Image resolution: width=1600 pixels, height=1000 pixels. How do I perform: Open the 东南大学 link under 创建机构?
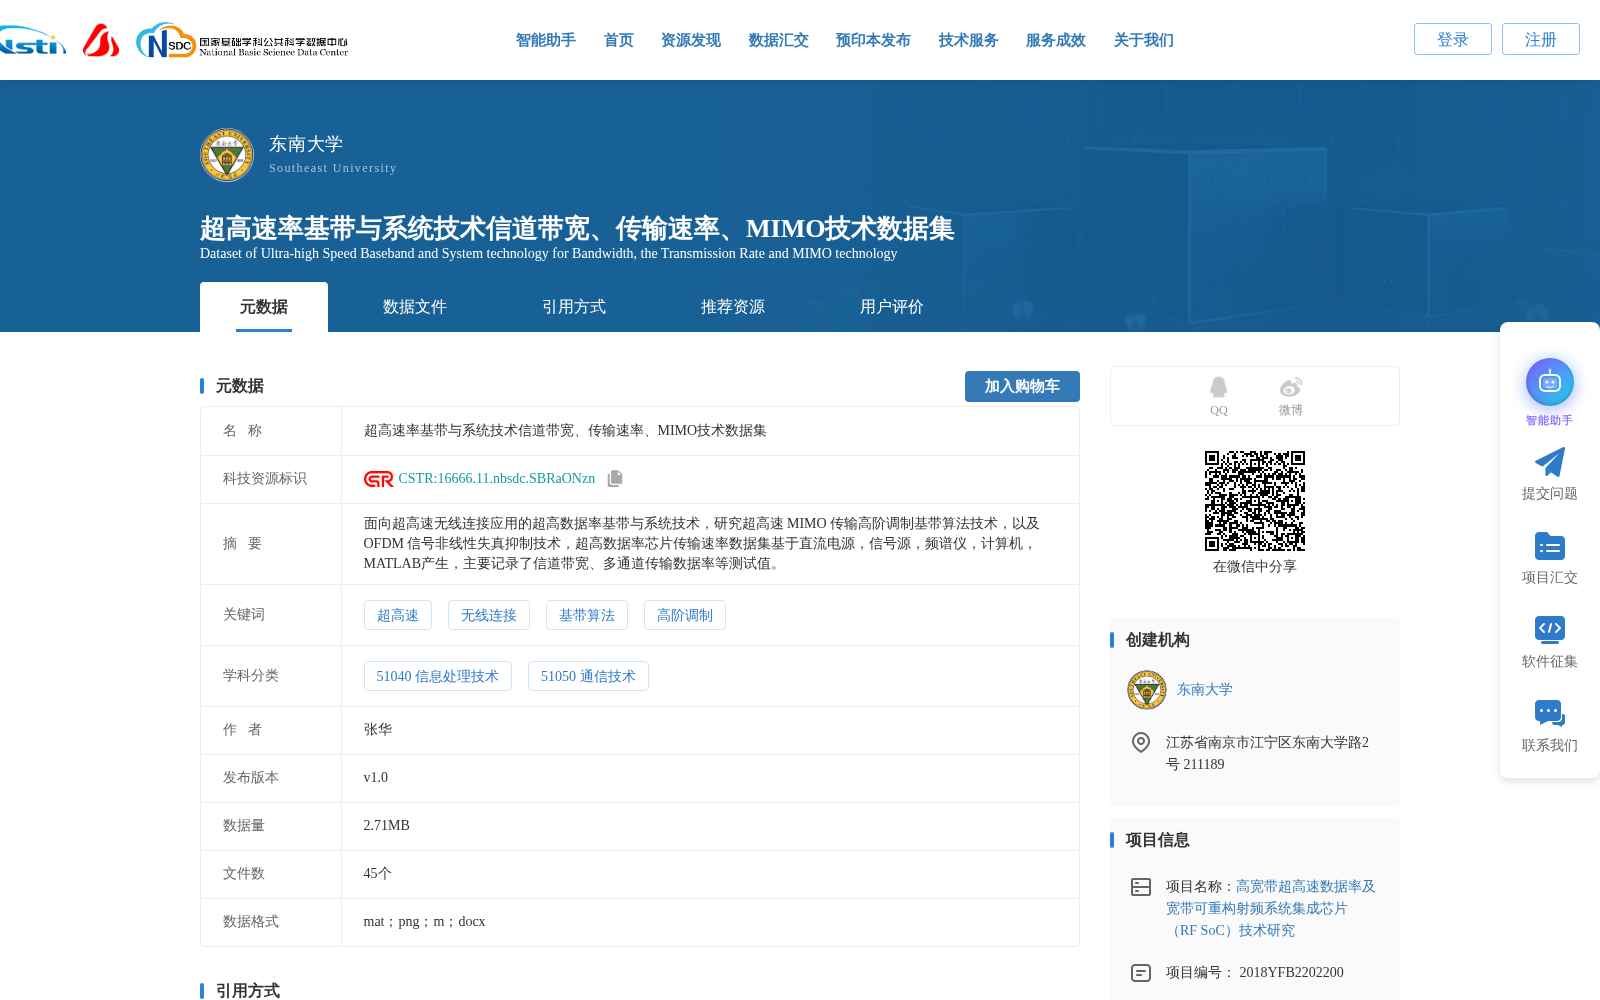coord(1205,690)
